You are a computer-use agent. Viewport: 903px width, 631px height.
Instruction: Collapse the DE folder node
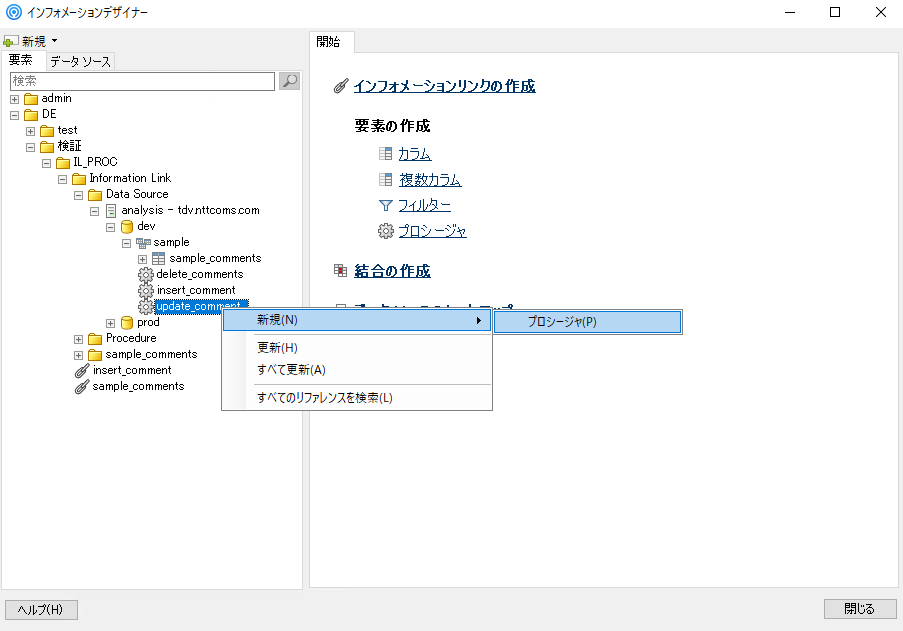[14, 115]
